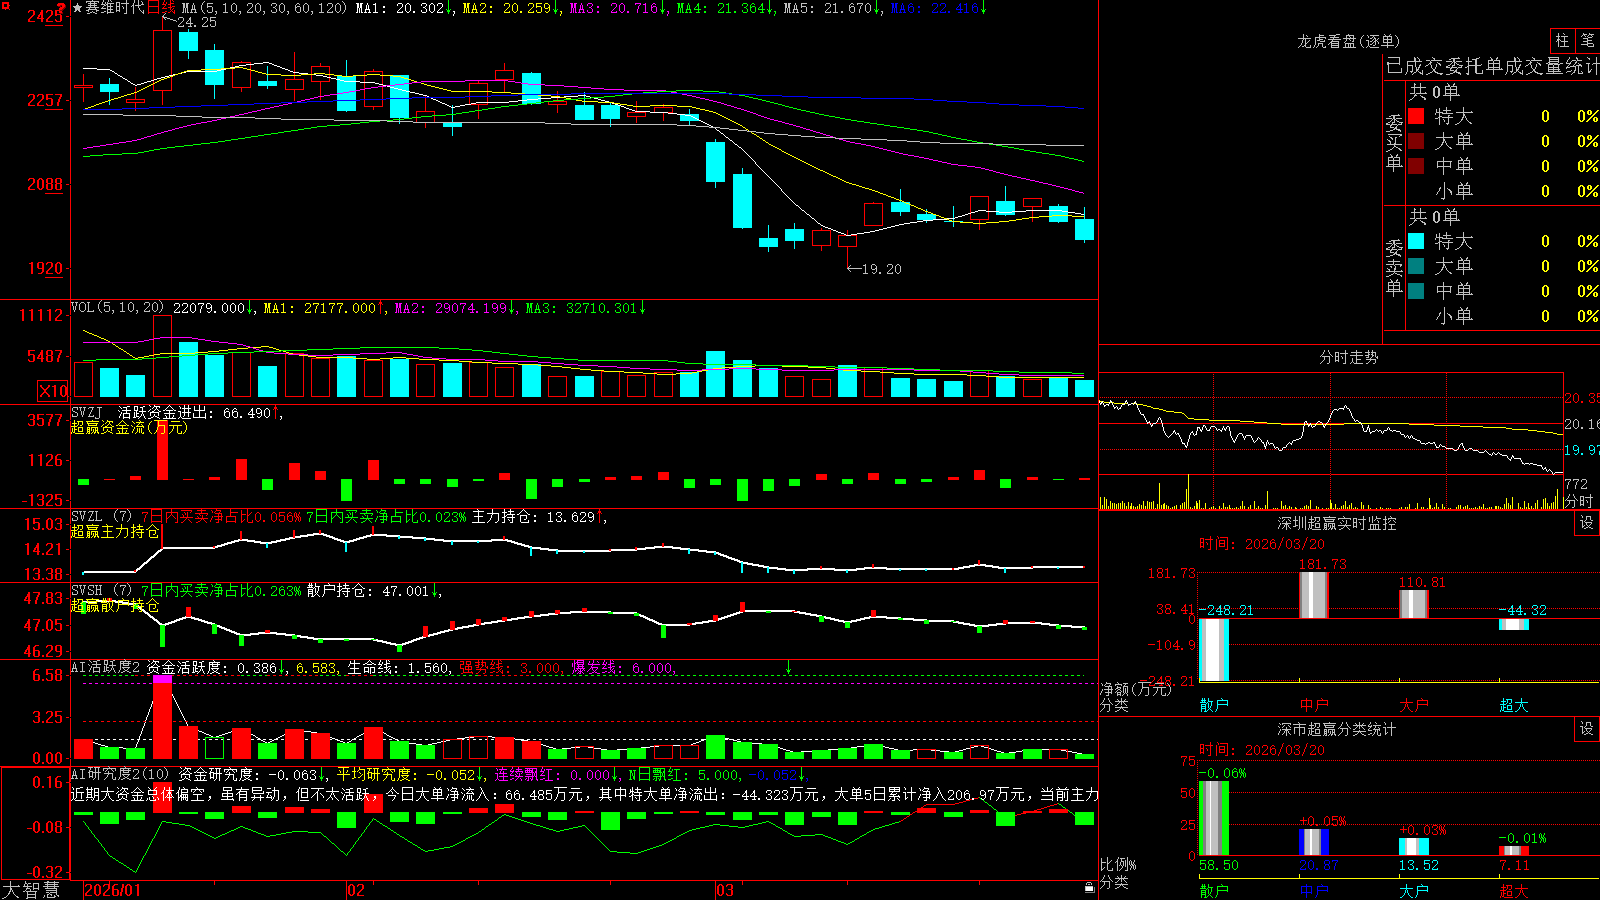Click the SVZJ indicator name
The height and width of the screenshot is (900, 1600).
pos(87,412)
